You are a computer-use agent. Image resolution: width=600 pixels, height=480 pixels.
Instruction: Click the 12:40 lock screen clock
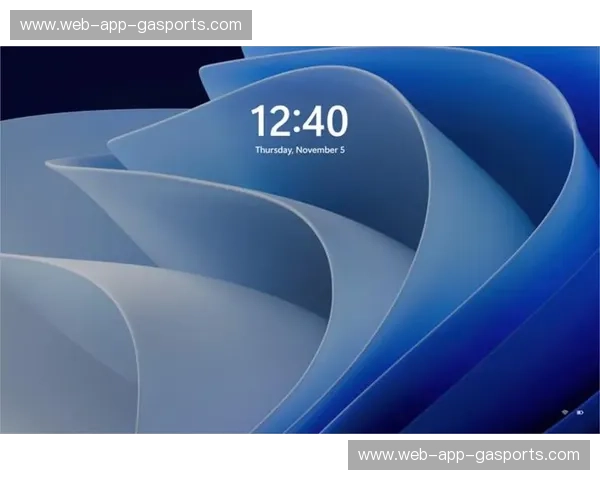(x=299, y=122)
